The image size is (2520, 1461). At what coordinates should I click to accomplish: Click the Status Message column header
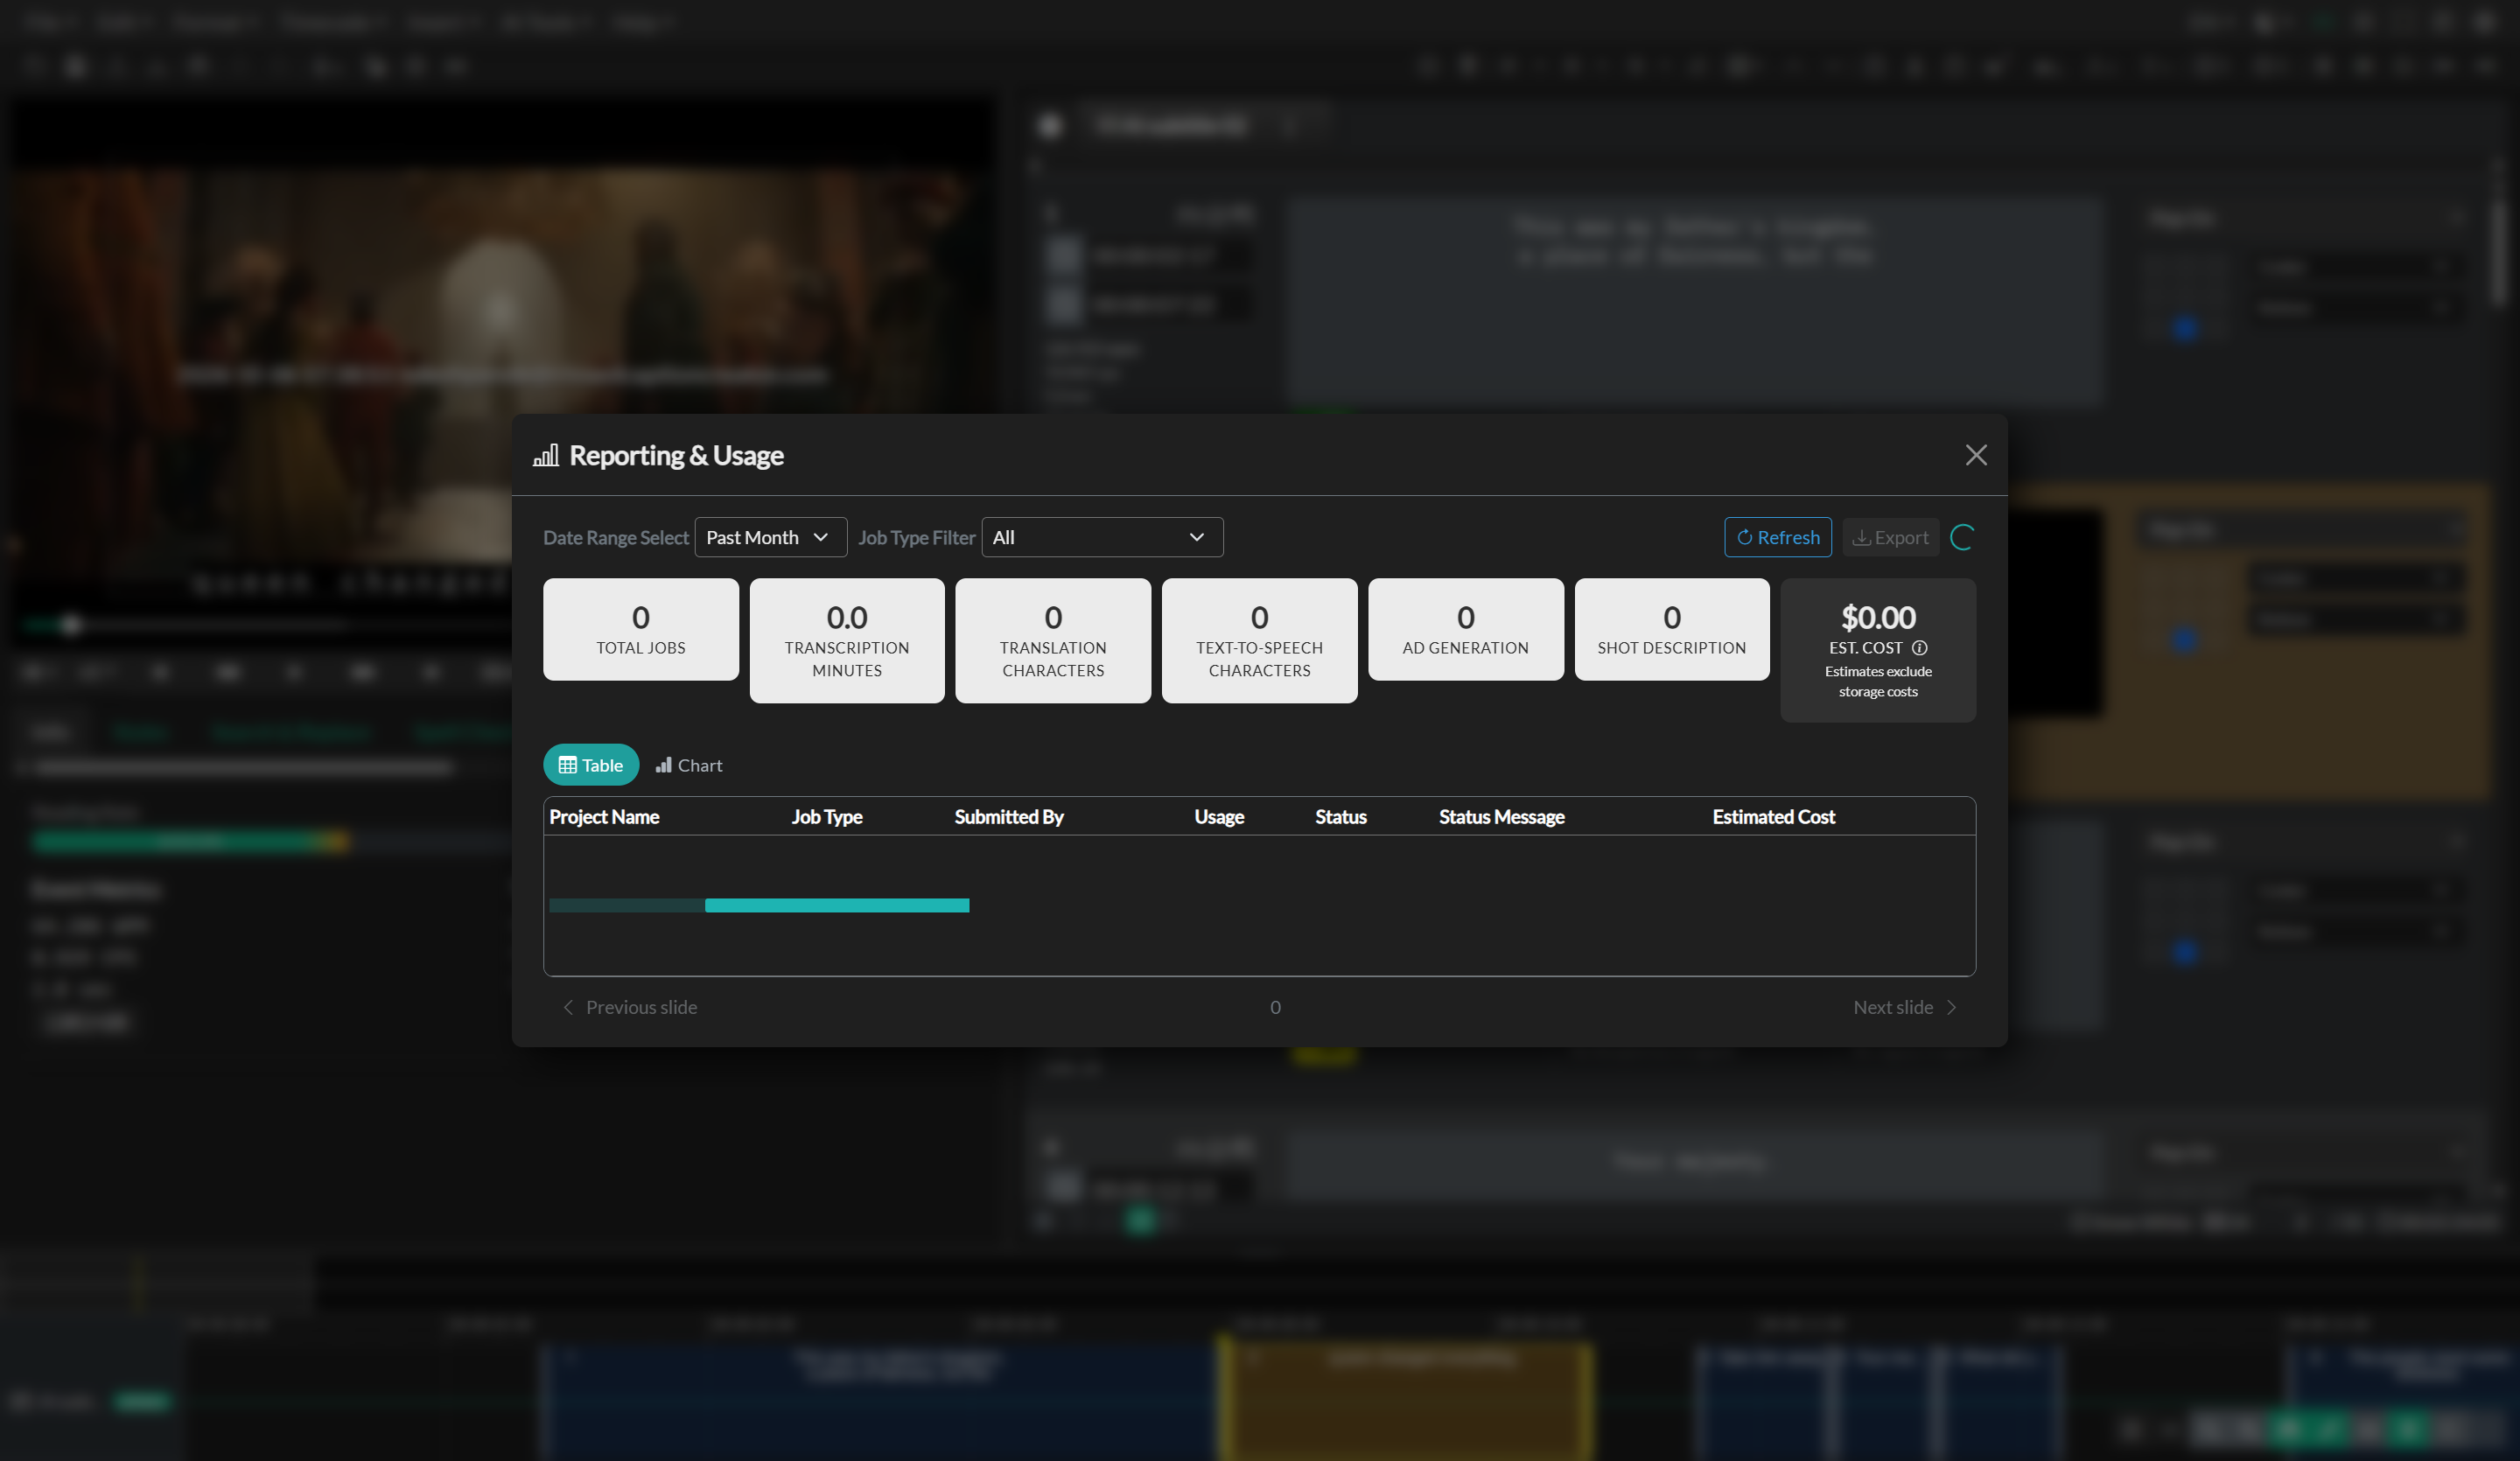tap(1501, 816)
